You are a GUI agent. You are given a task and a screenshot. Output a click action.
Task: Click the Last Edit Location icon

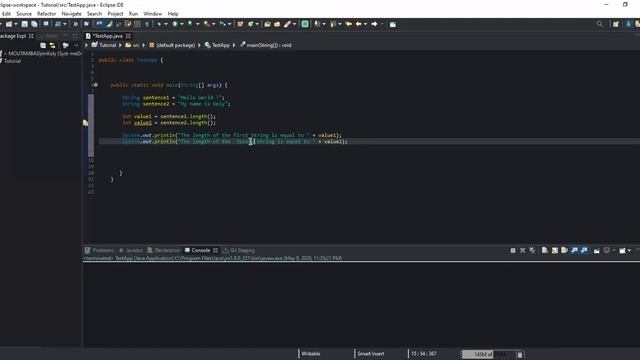[348, 24]
